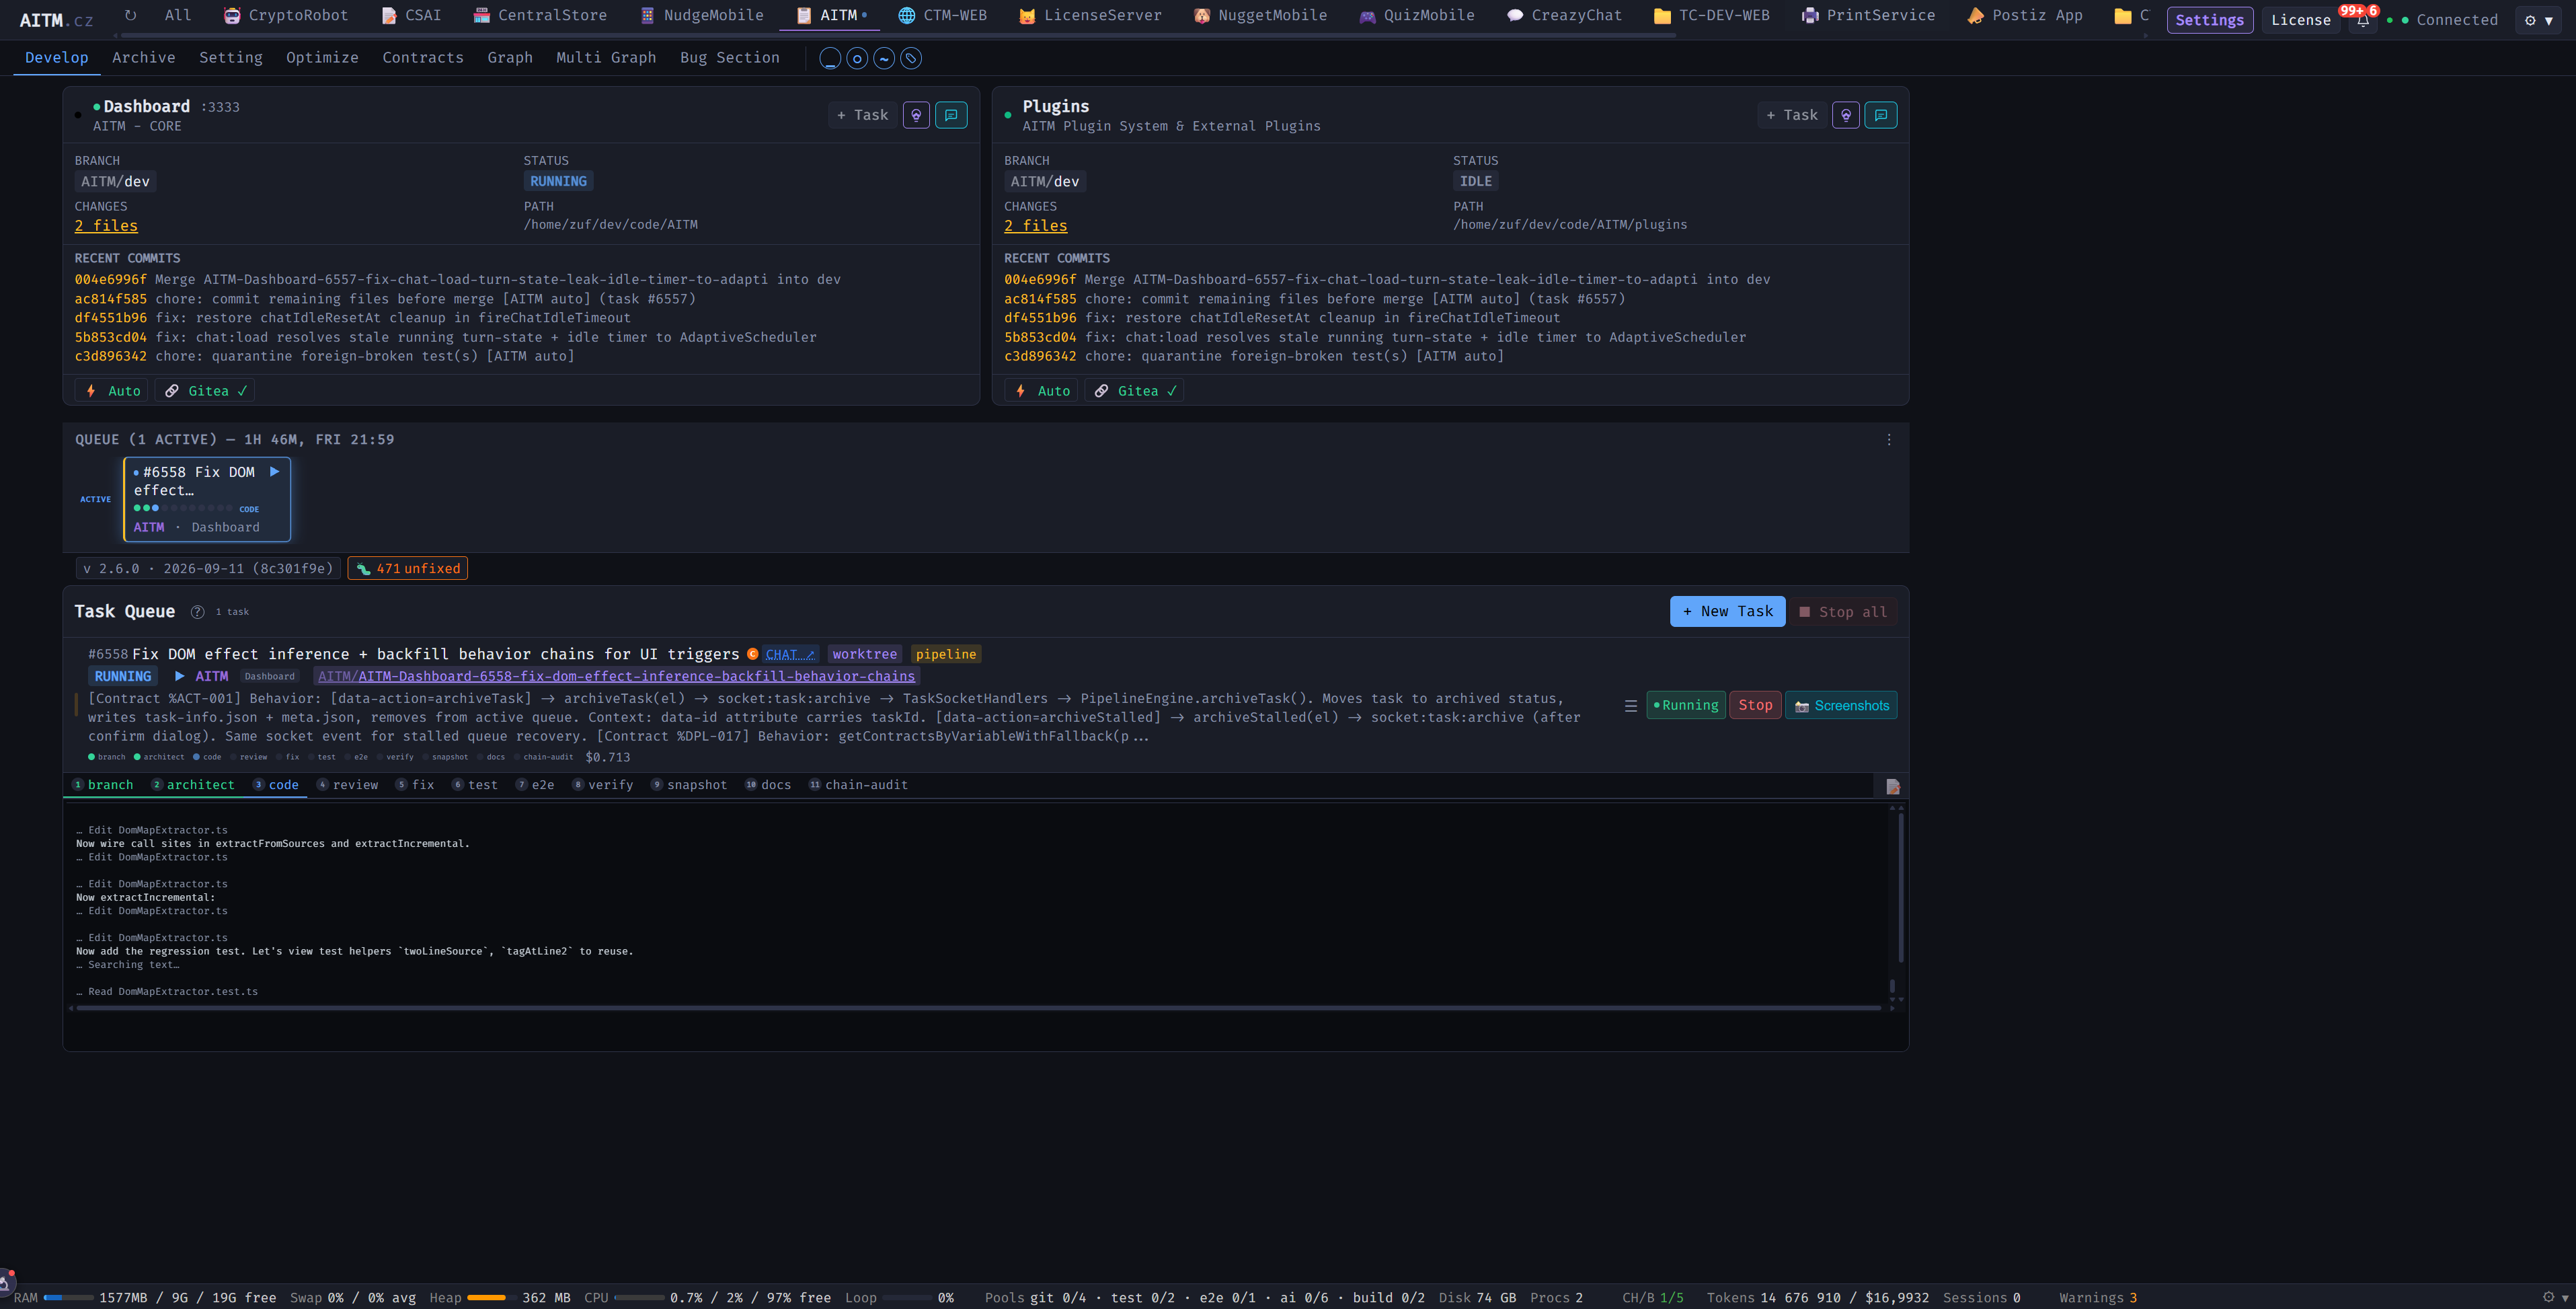This screenshot has width=2576, height=1309.
Task: Open the QuizMobile project tab
Action: (x=1416, y=15)
